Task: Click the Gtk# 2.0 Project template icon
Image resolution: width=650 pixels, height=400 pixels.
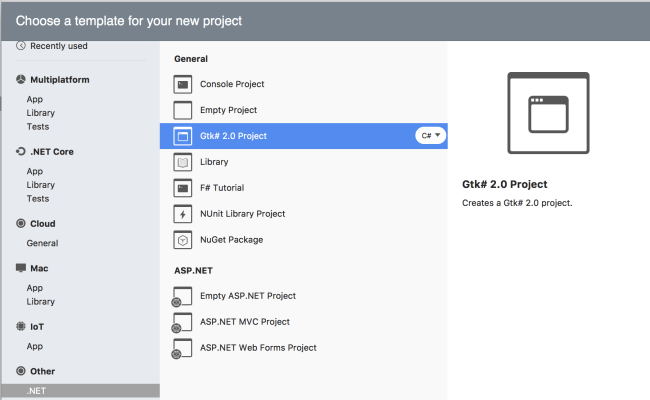Action: pyautogui.click(x=182, y=136)
